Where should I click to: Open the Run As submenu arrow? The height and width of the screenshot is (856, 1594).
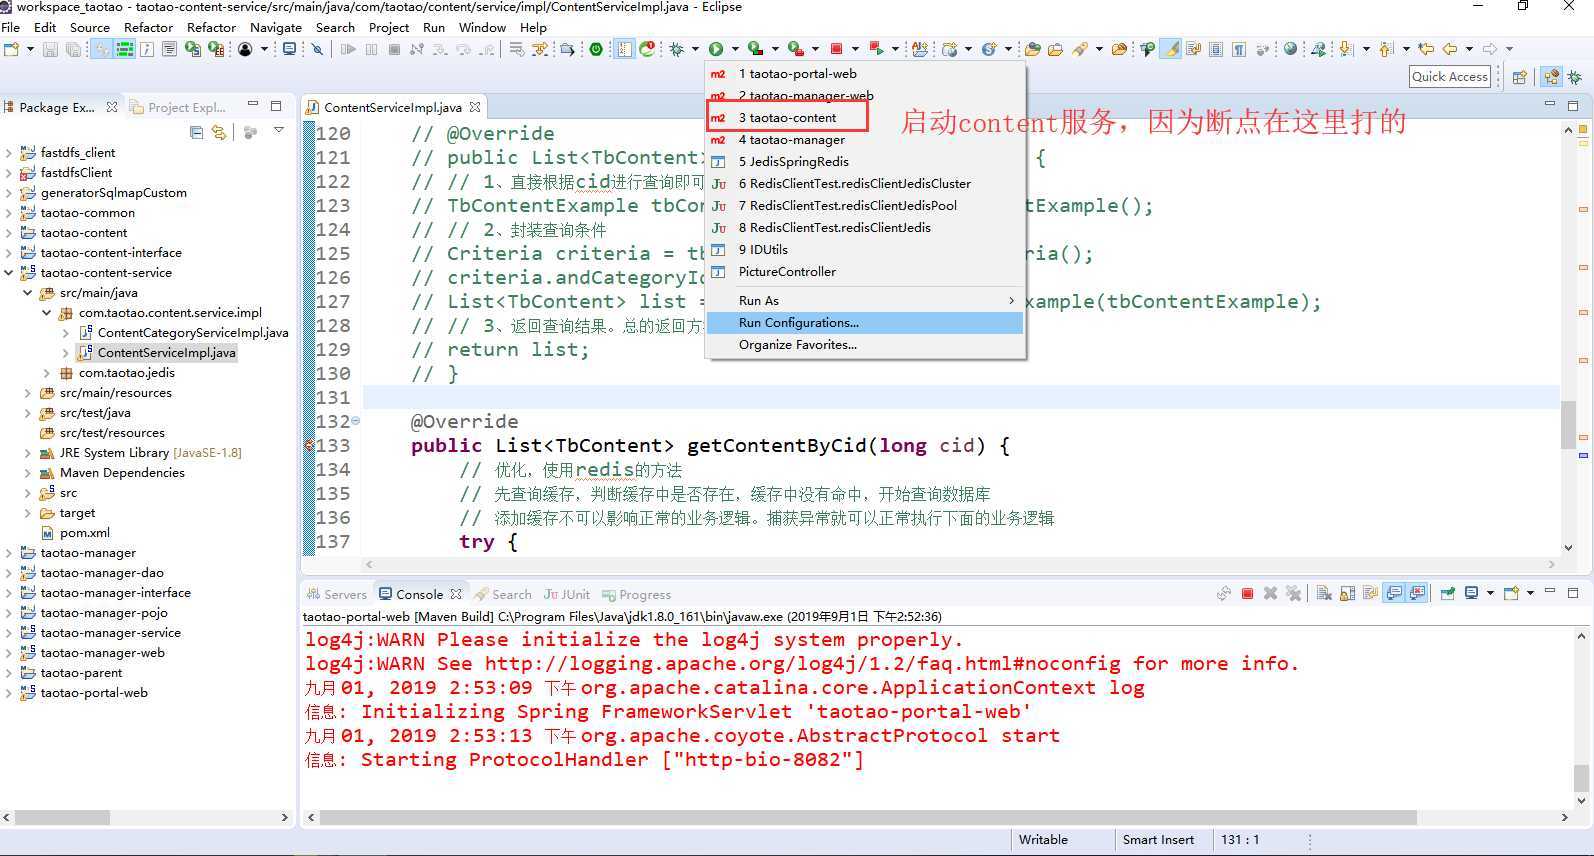click(1011, 301)
